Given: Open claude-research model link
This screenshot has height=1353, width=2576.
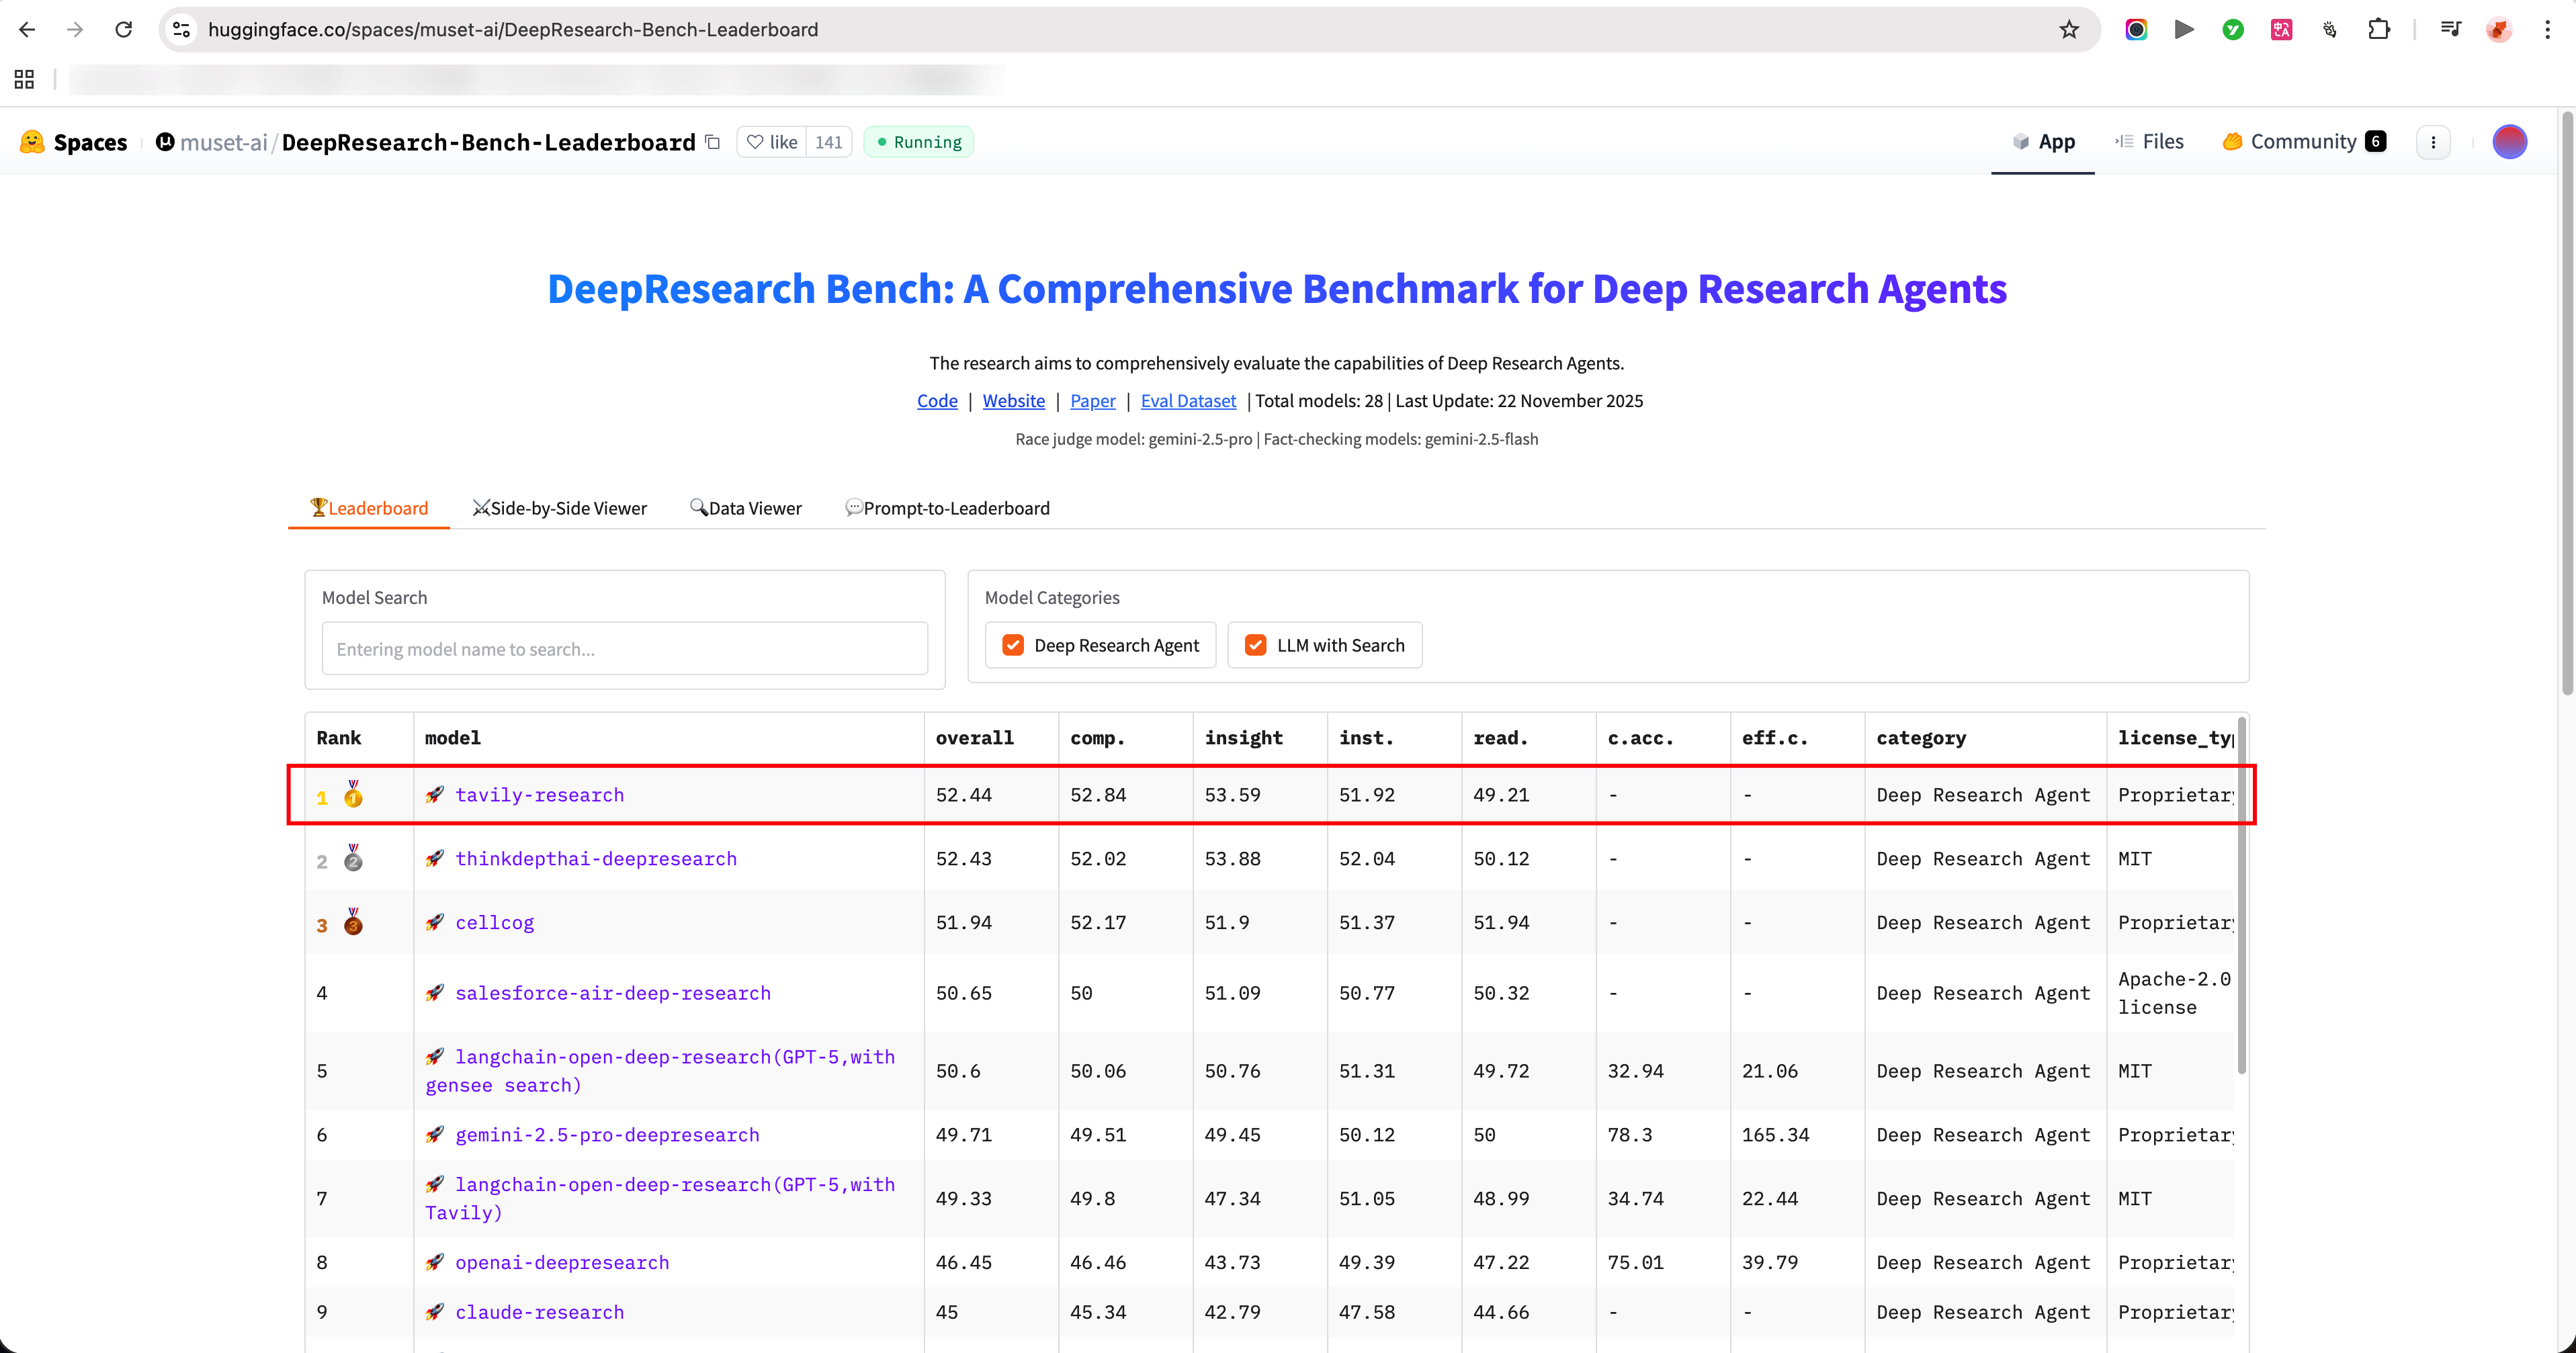Looking at the screenshot, I should [x=539, y=1313].
